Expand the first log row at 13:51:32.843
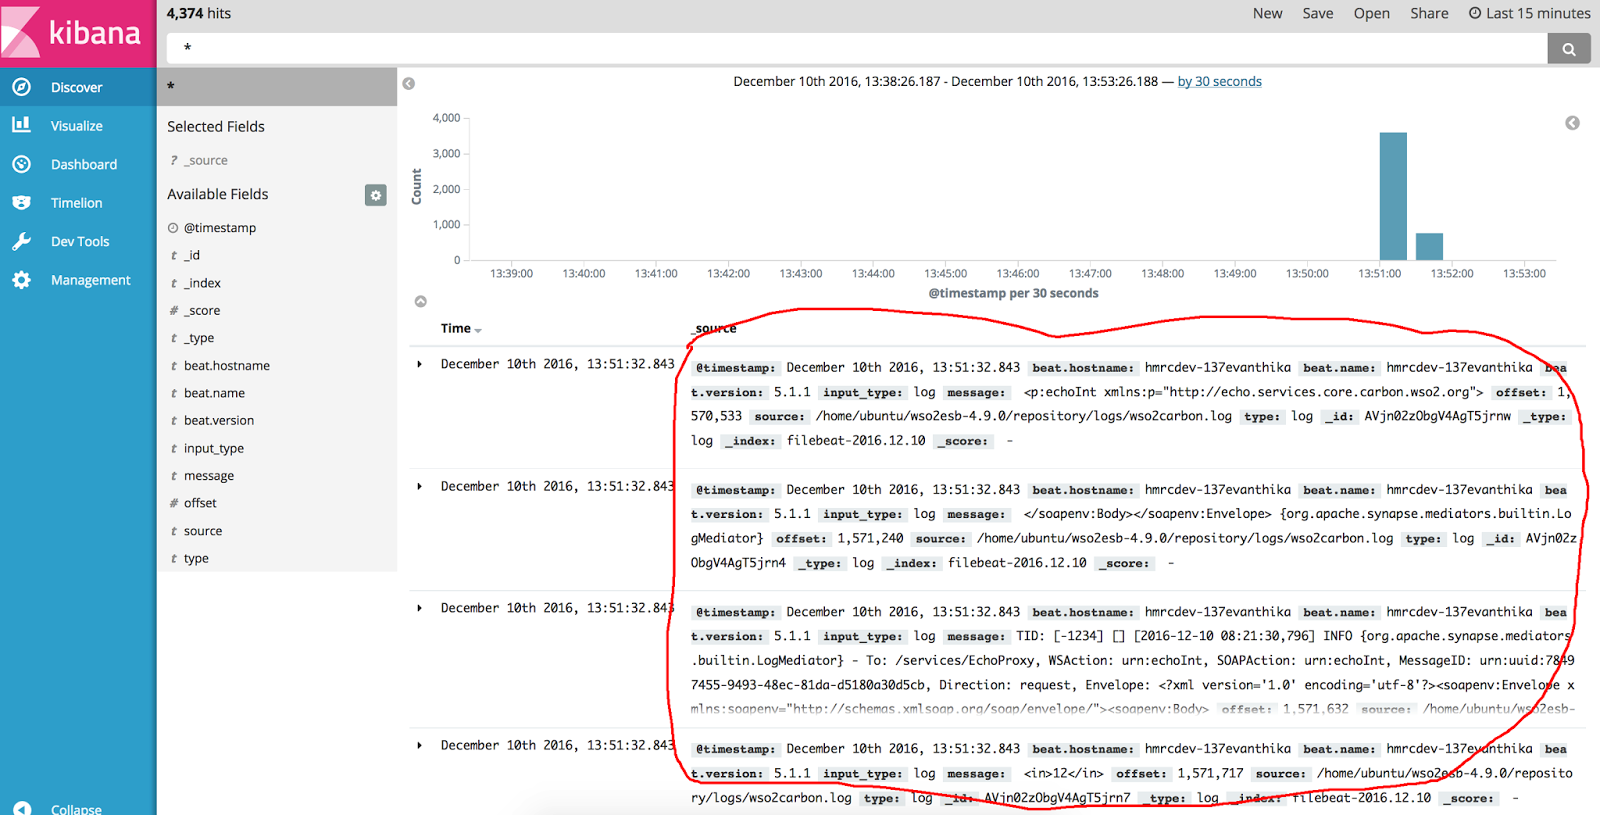The image size is (1600, 815). coord(419,364)
